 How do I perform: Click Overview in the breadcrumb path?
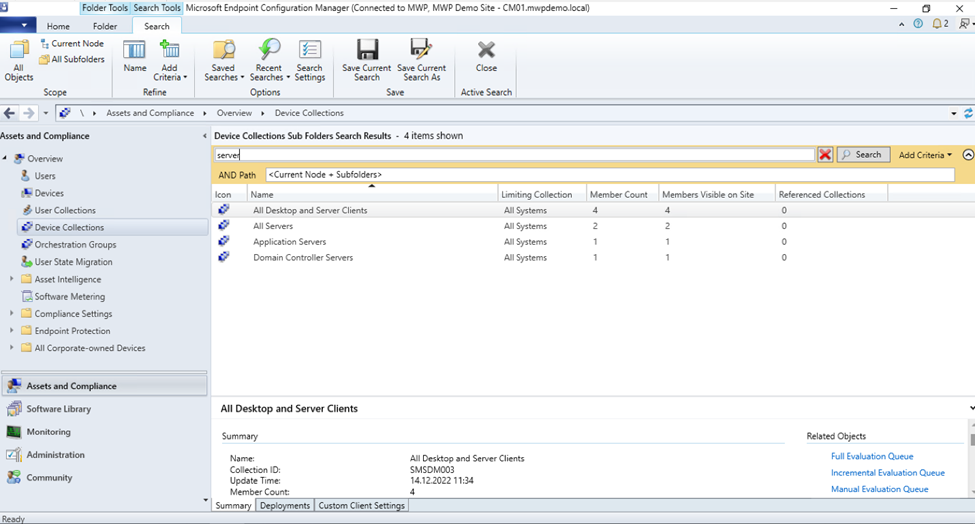[234, 113]
